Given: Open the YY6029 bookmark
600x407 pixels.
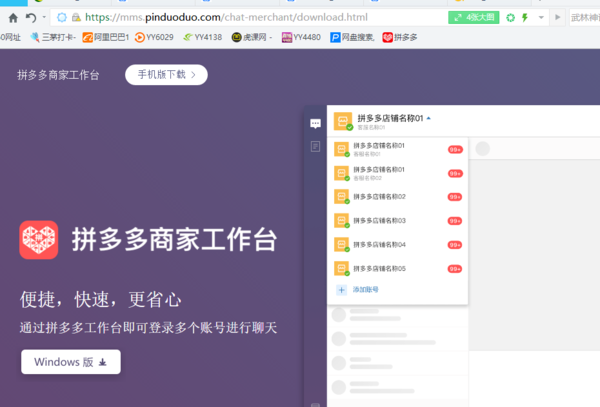Looking at the screenshot, I should 154,37.
